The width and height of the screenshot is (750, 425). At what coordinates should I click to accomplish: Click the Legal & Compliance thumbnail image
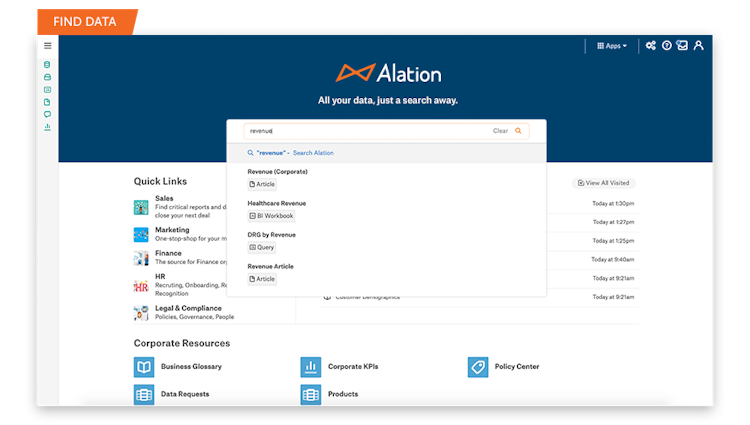point(141,313)
